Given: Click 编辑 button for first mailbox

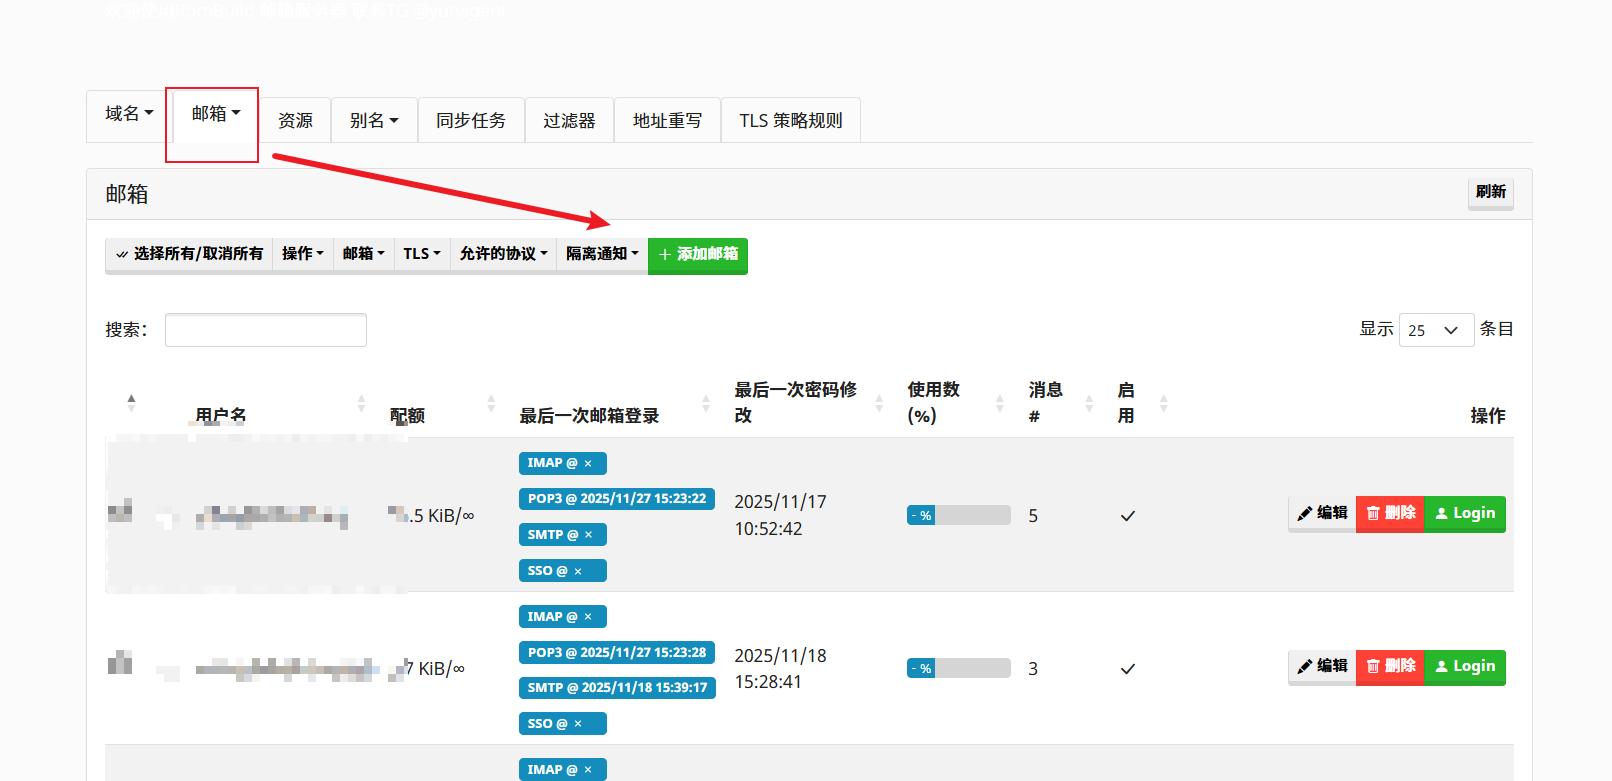Looking at the screenshot, I should [1322, 514].
